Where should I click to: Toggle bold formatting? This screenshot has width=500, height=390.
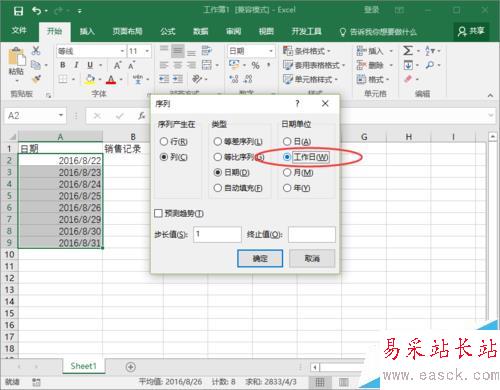click(x=63, y=65)
